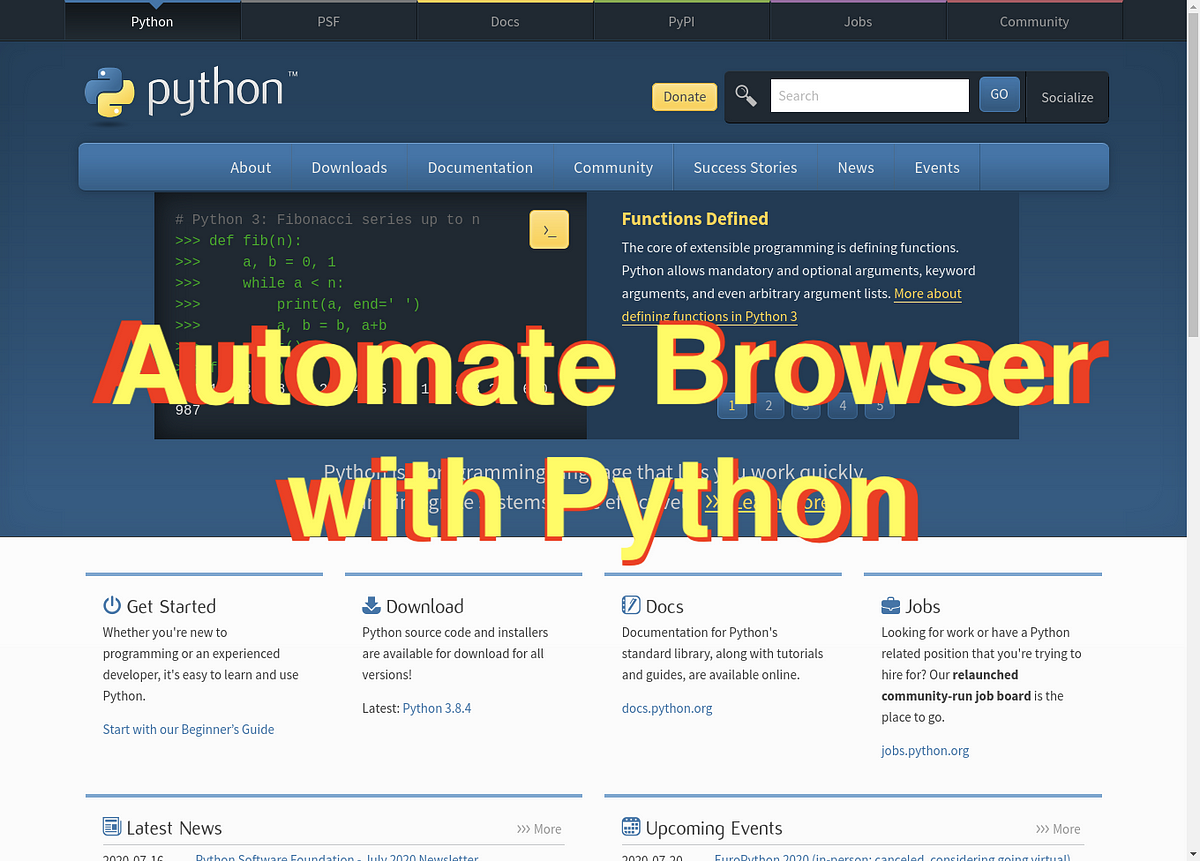
Task: Open the docs.python.org link
Action: [667, 708]
